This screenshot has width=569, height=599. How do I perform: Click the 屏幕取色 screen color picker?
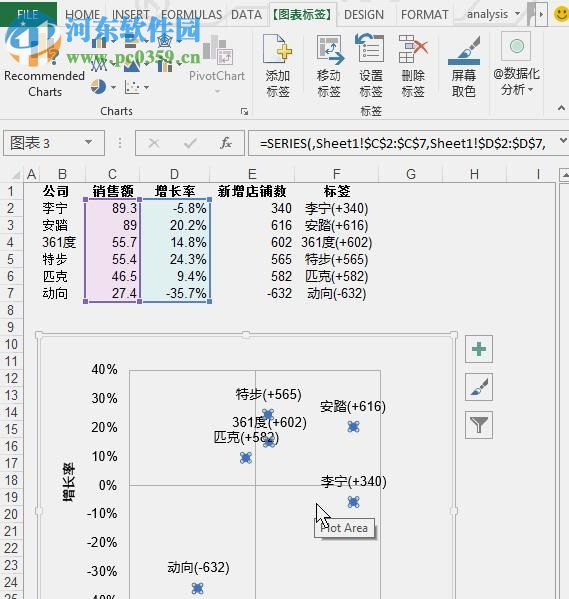[464, 66]
